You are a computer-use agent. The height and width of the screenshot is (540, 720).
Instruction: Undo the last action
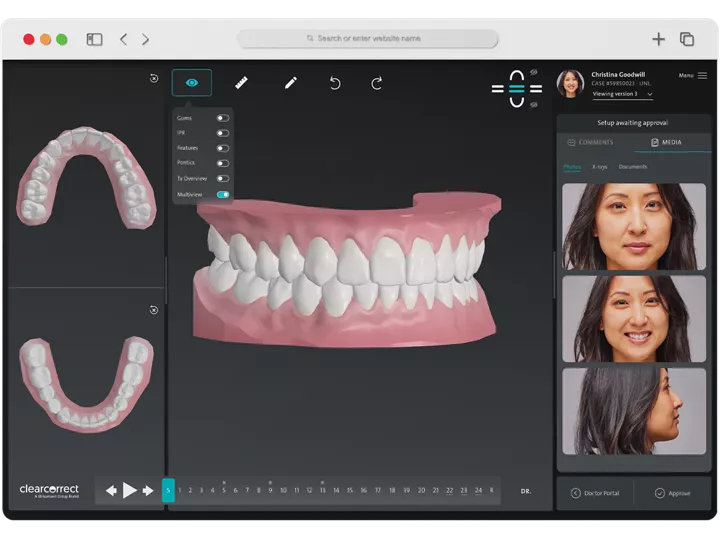tap(335, 83)
